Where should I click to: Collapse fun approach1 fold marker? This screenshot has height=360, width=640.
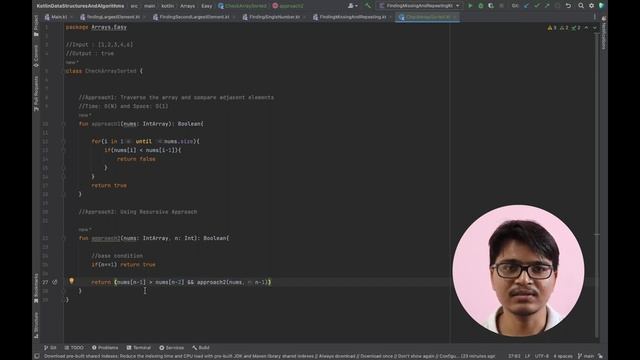pos(64,124)
